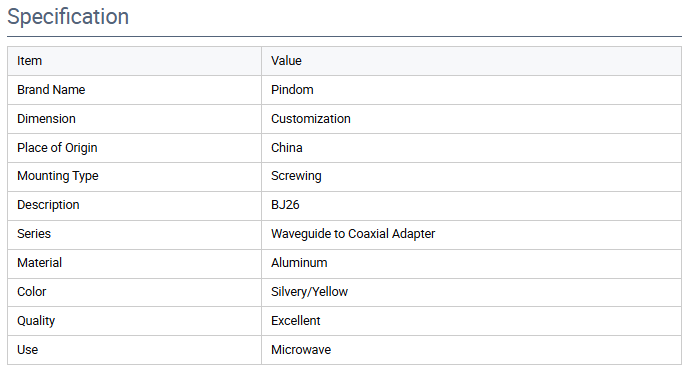Select the Place of Origin label
Image resolution: width=686 pixels, height=376 pixels.
click(57, 148)
